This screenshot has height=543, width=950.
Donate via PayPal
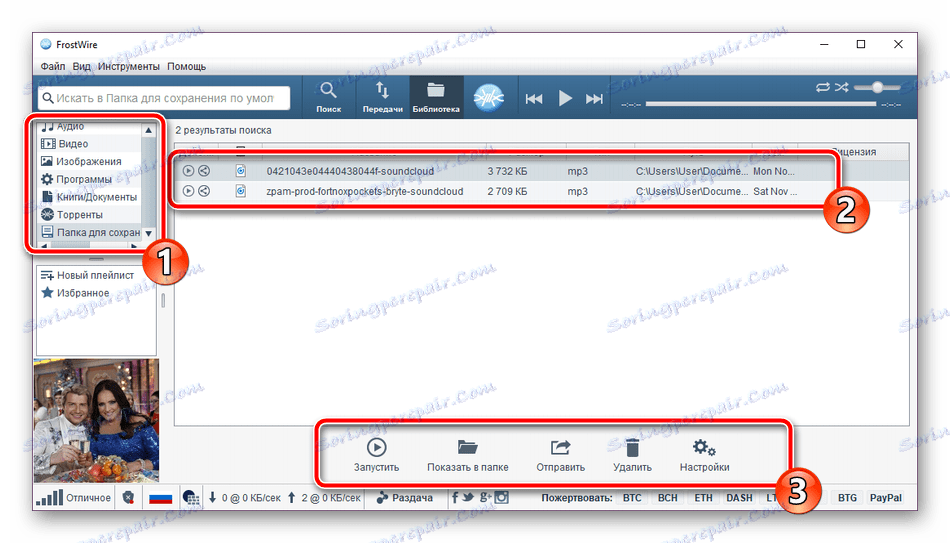point(885,498)
